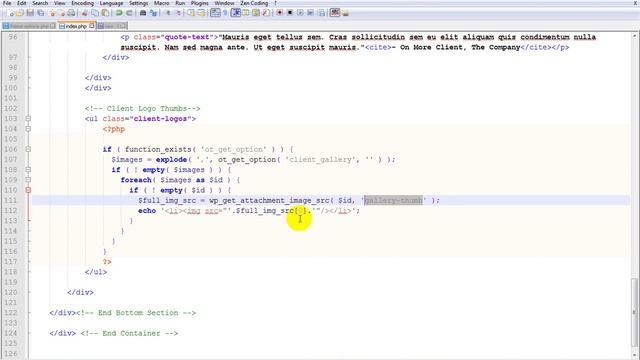640x360 pixels.
Task: Click 'explode' function on line 107
Action: pos(171,160)
